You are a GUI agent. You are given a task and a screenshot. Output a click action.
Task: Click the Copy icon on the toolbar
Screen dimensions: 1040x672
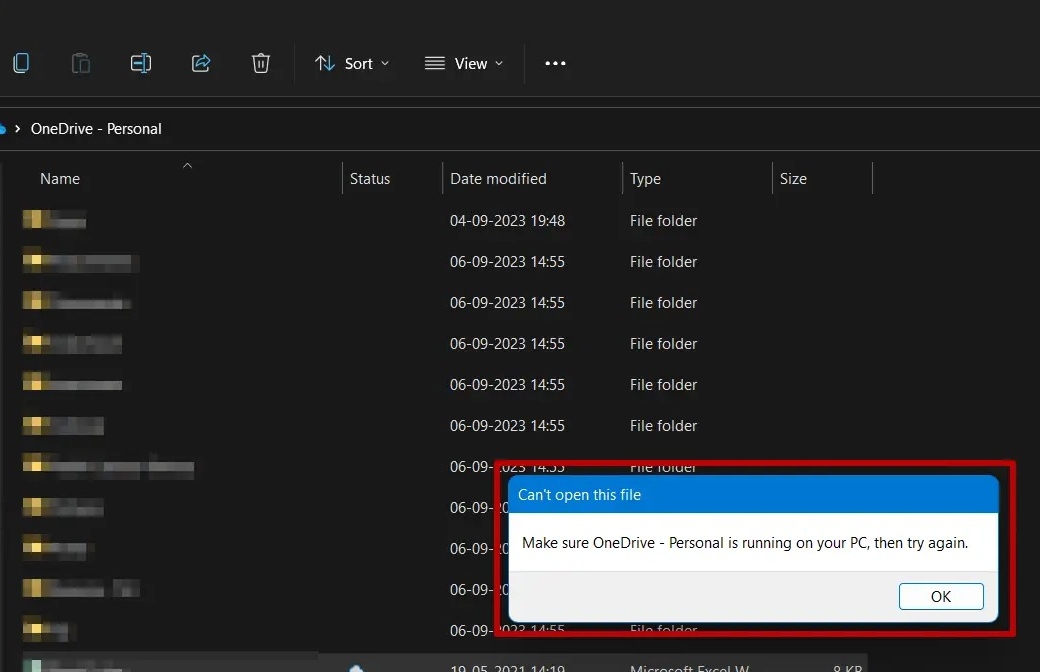21,62
